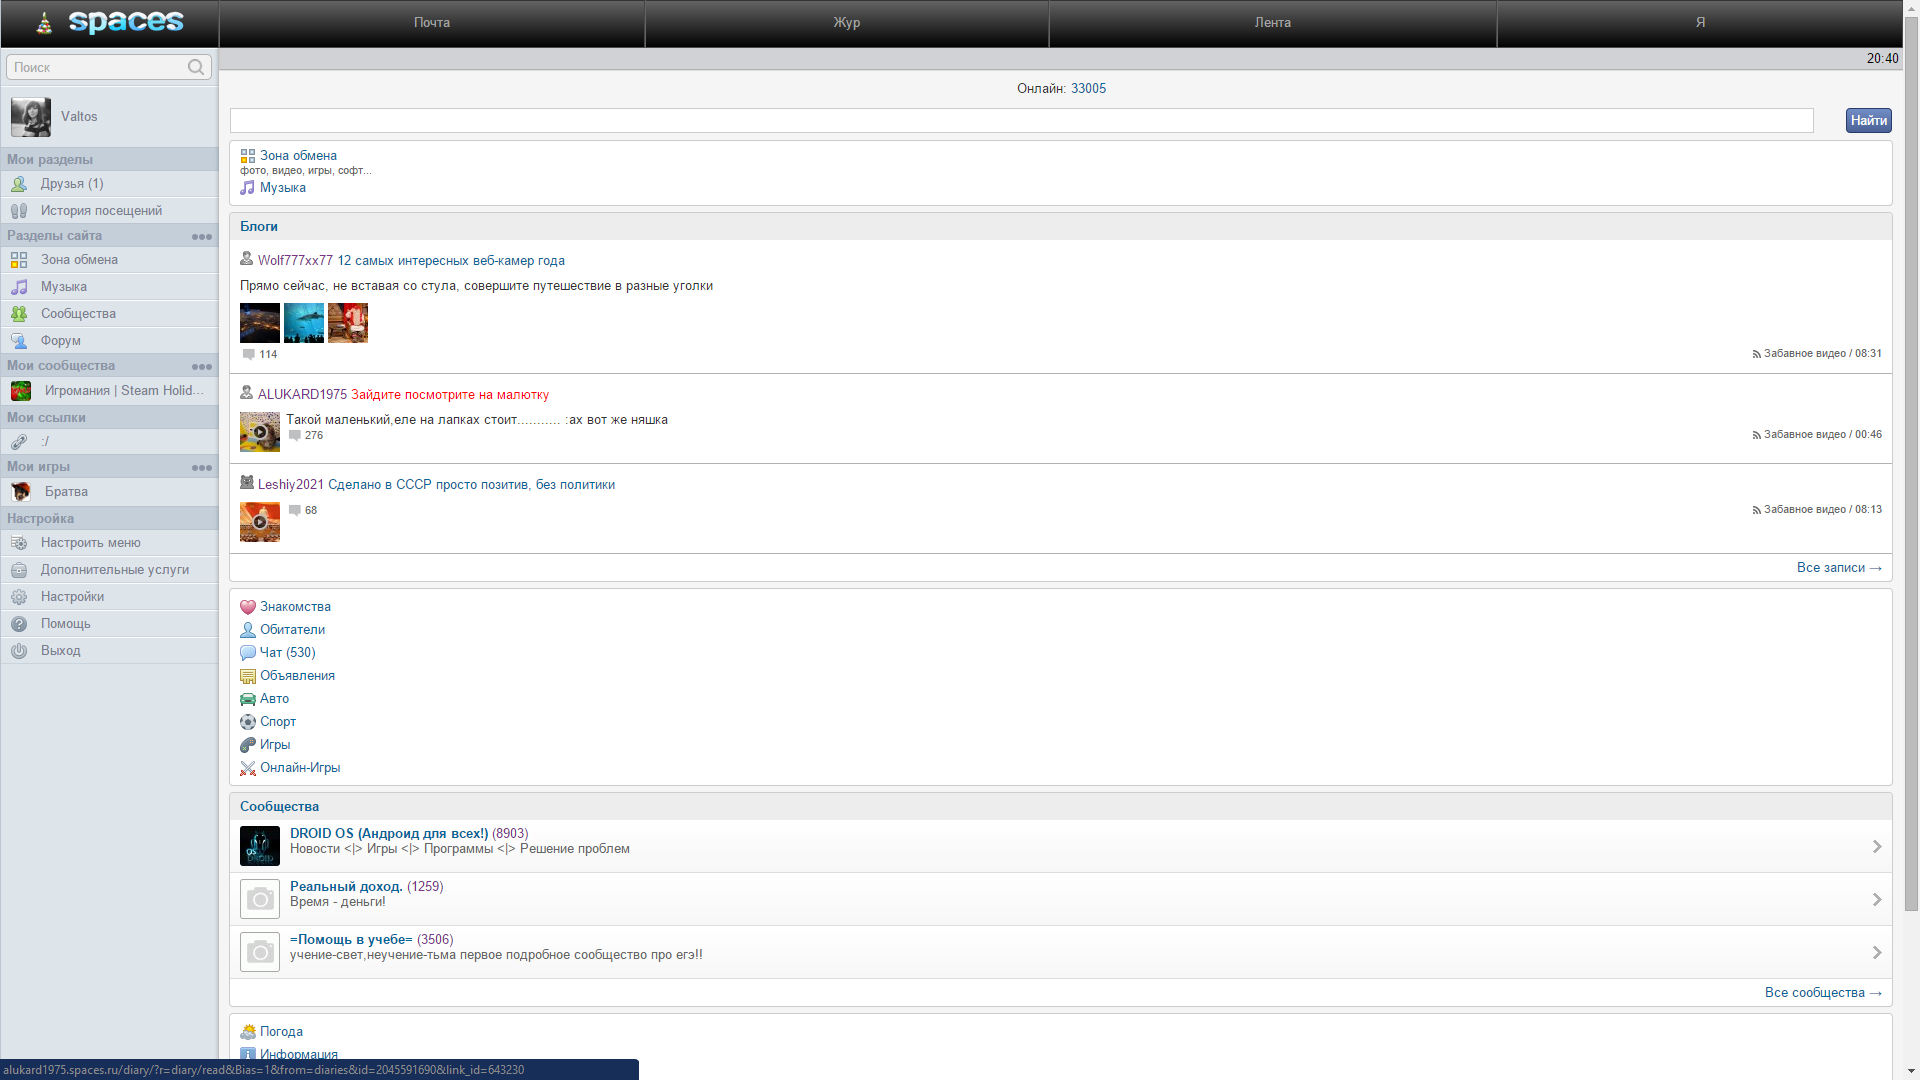Click the RSS icon near Забавное видео 08:31
The width and height of the screenshot is (1920, 1080).
point(1756,353)
